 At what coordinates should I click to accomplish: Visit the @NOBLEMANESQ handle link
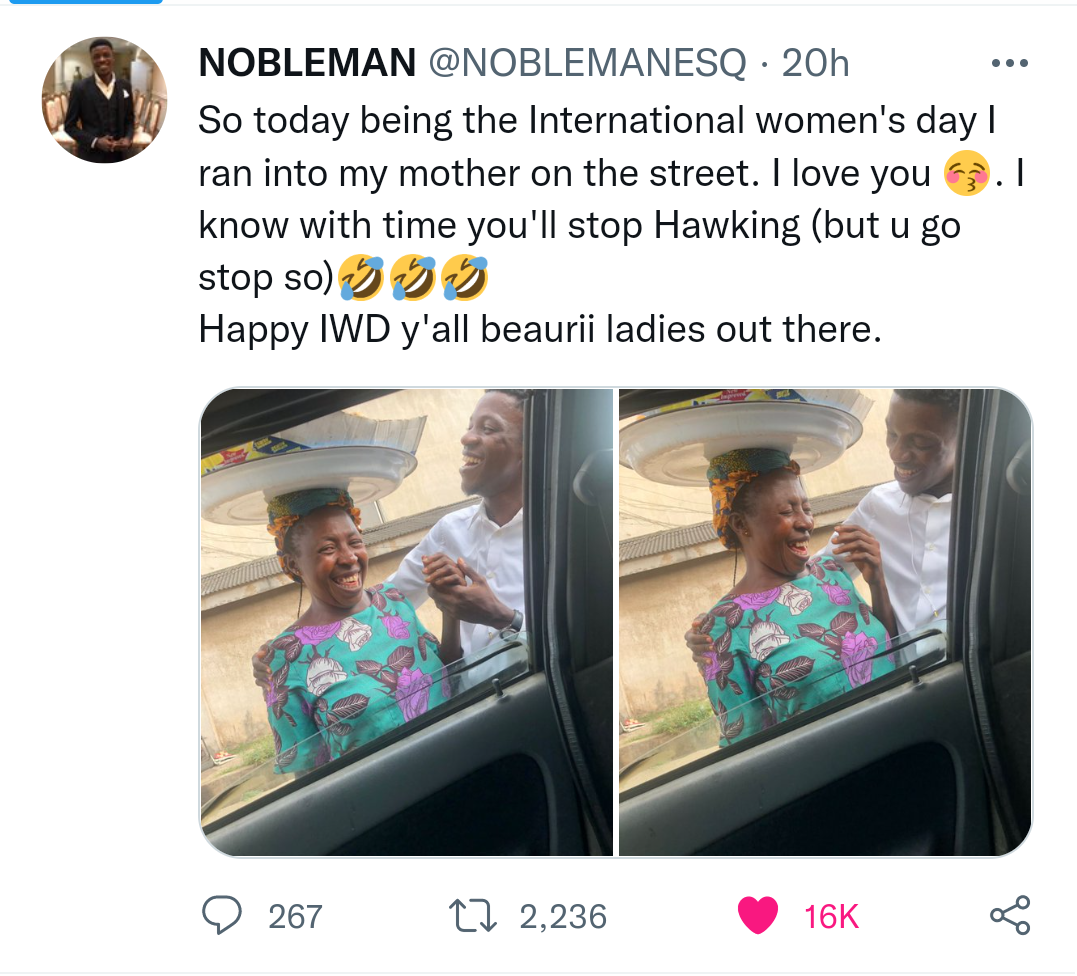coord(587,64)
